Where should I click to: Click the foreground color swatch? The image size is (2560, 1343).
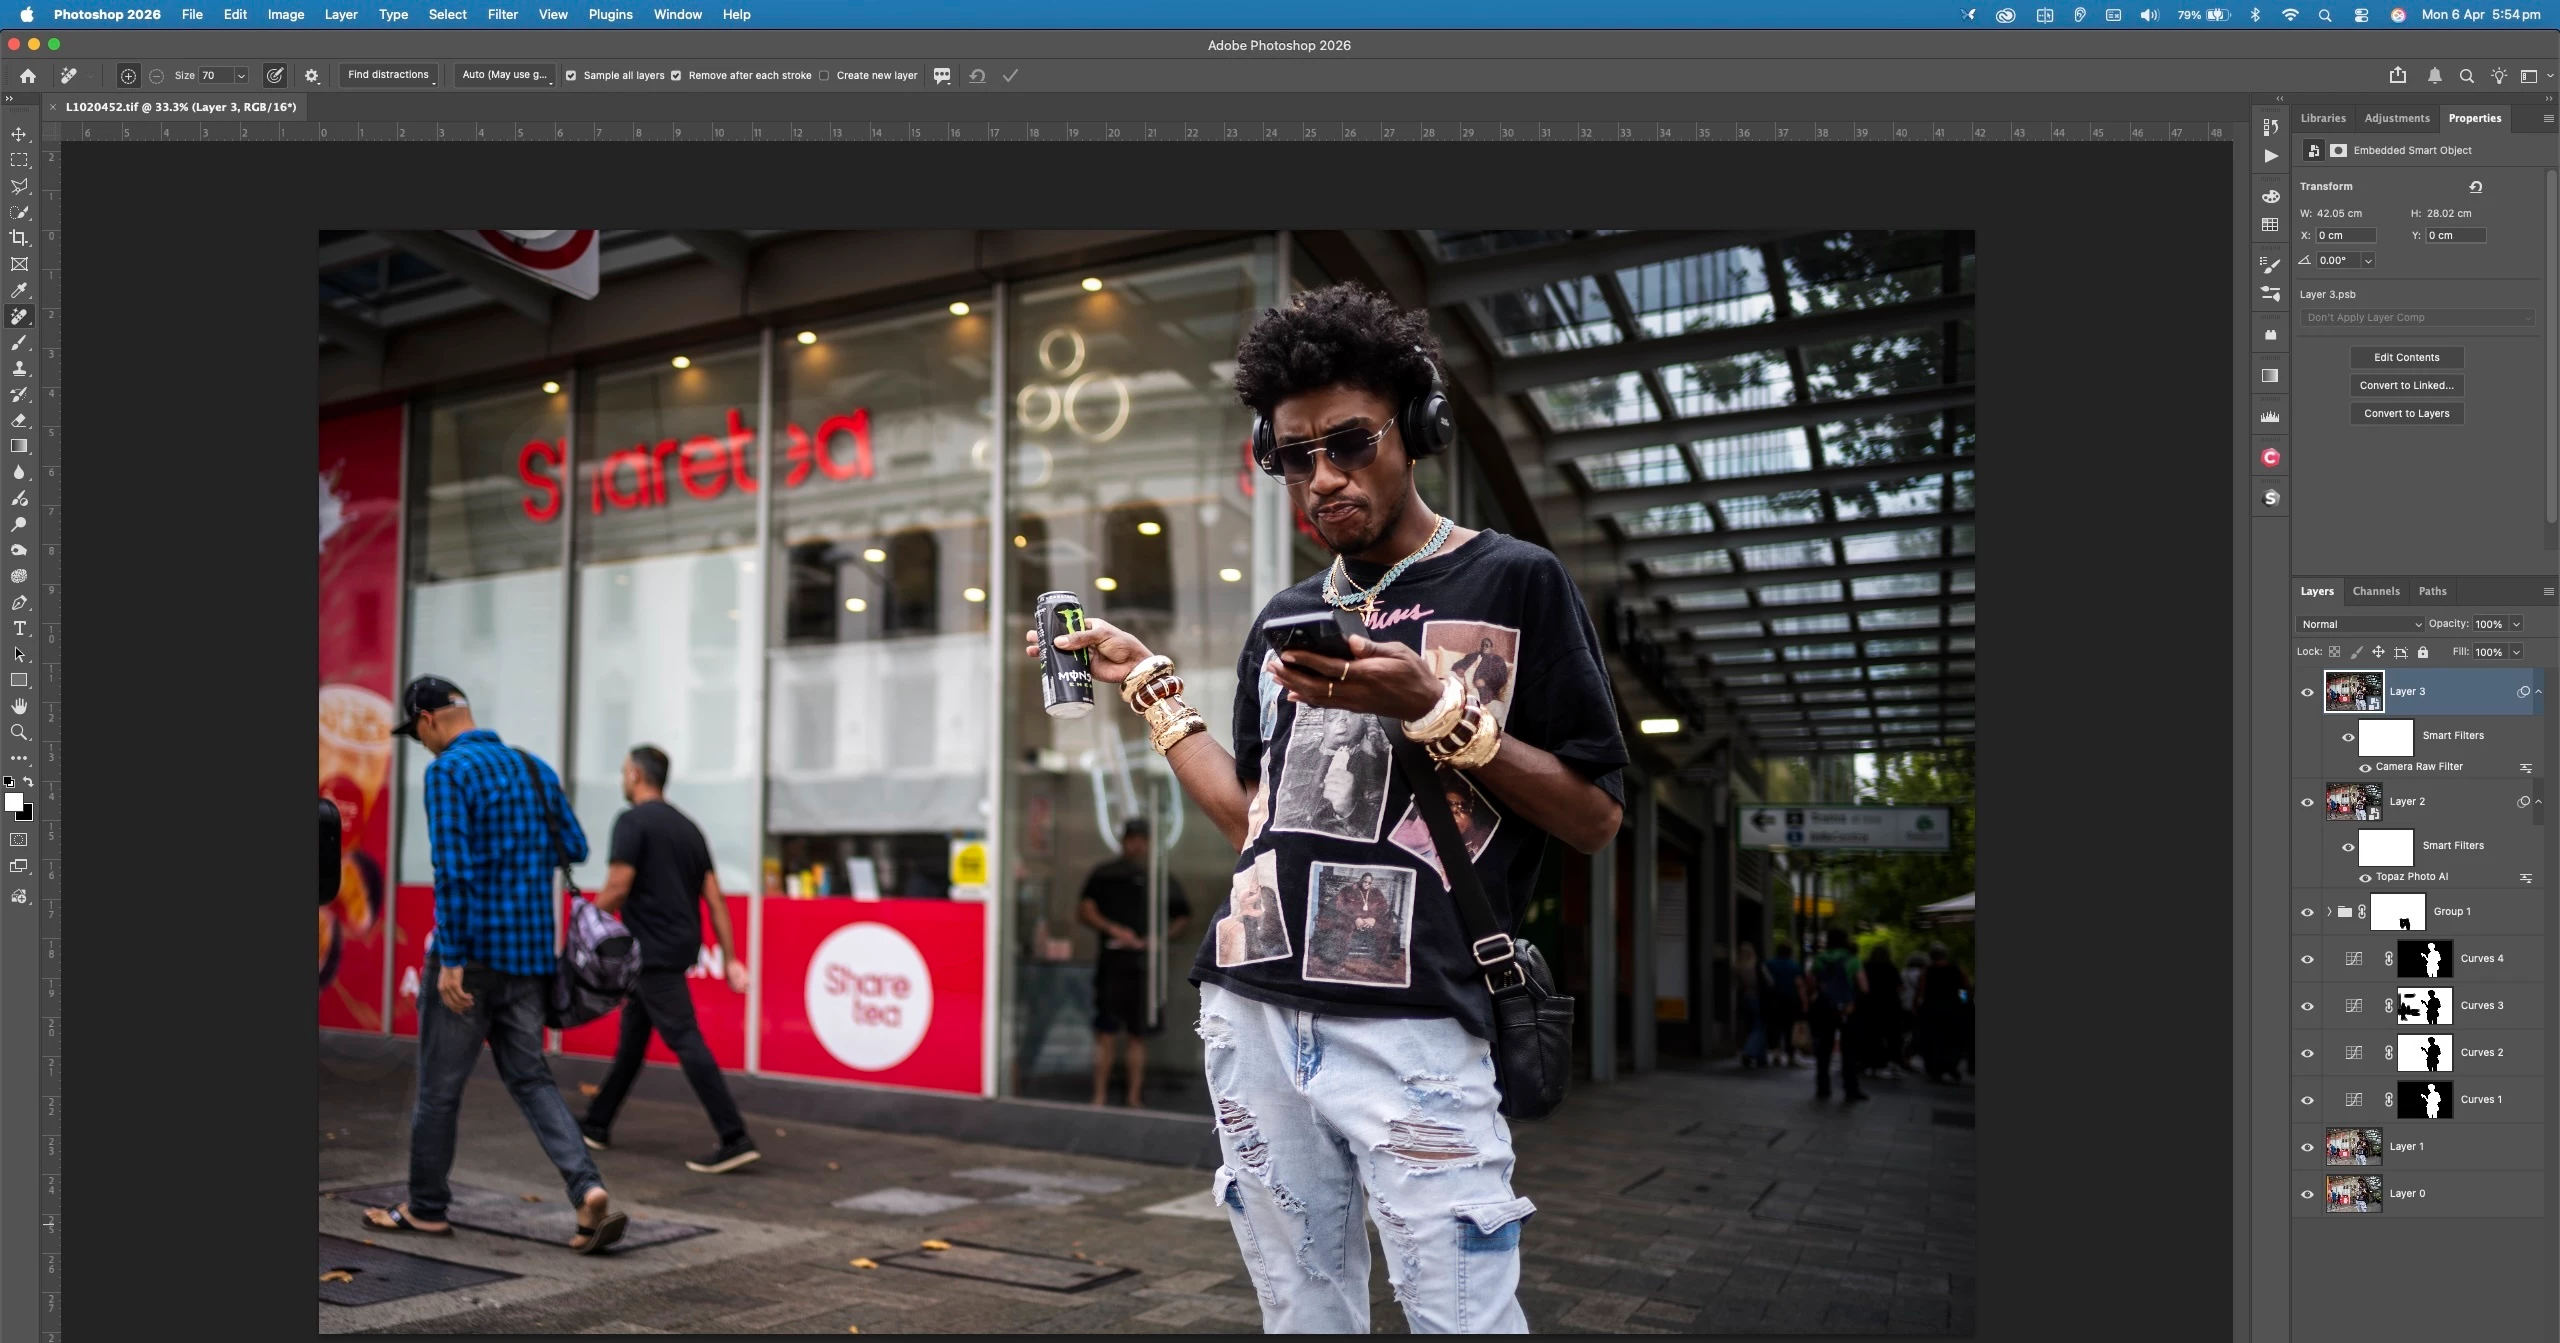point(13,802)
